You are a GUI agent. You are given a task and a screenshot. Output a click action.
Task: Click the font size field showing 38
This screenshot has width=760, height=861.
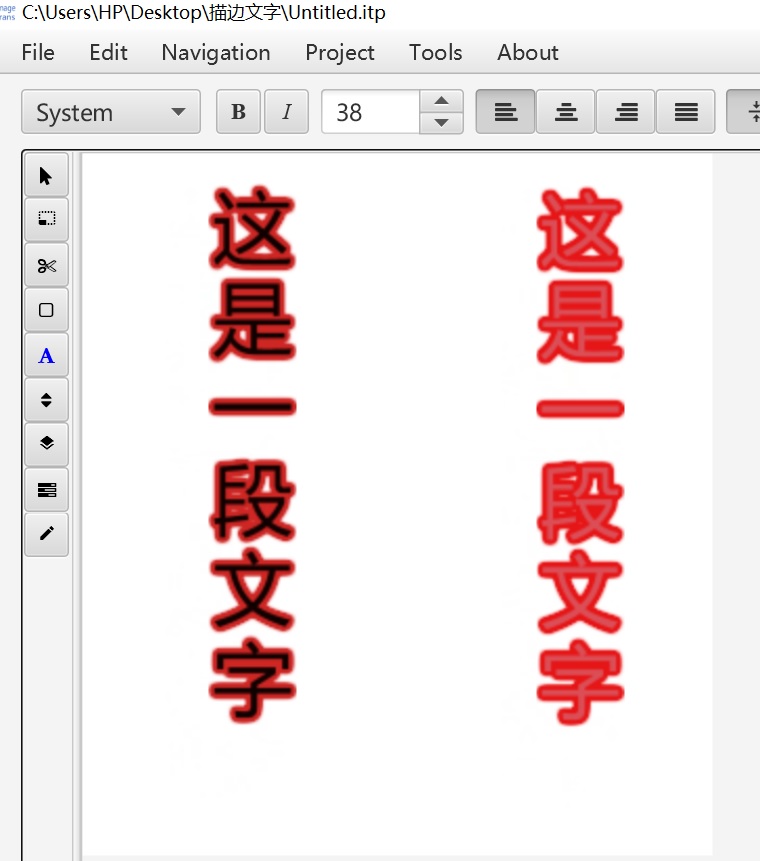click(370, 112)
